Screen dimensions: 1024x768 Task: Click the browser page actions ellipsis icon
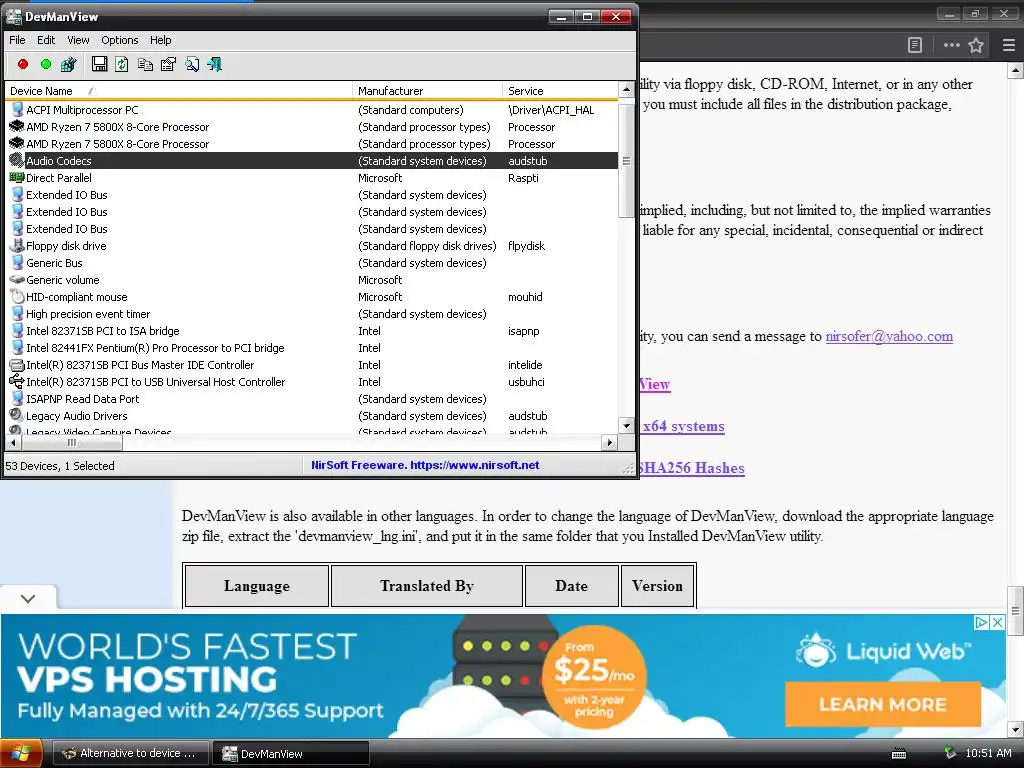click(952, 45)
